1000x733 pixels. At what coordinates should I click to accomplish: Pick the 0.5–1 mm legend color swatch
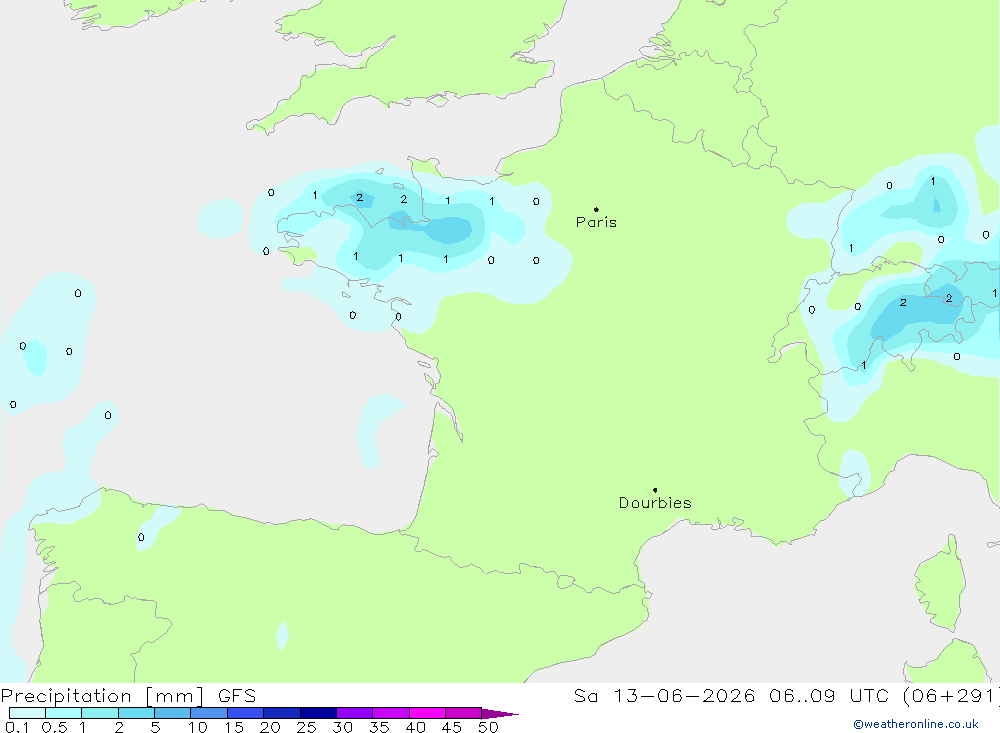(x=64, y=713)
